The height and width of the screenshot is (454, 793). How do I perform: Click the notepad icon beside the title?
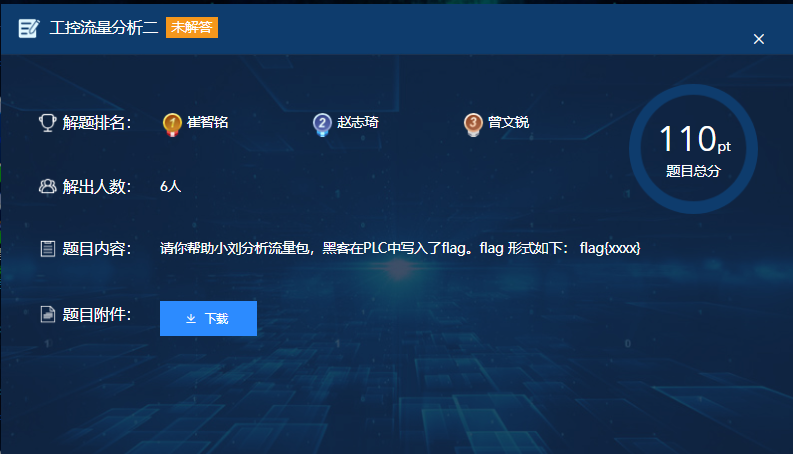click(28, 28)
